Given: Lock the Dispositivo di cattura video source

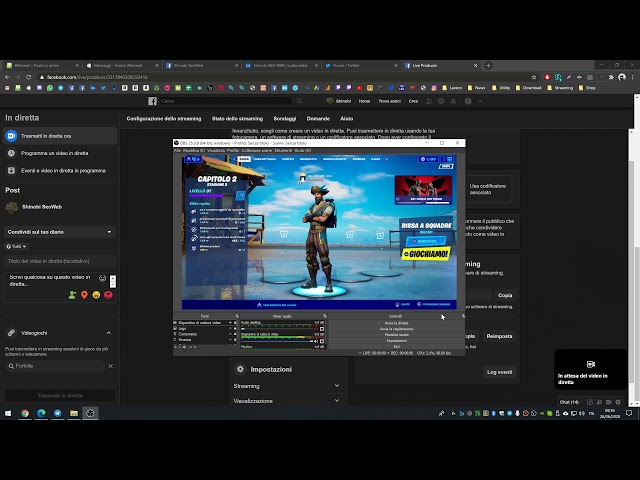Looking at the screenshot, I should pyautogui.click(x=235, y=322).
